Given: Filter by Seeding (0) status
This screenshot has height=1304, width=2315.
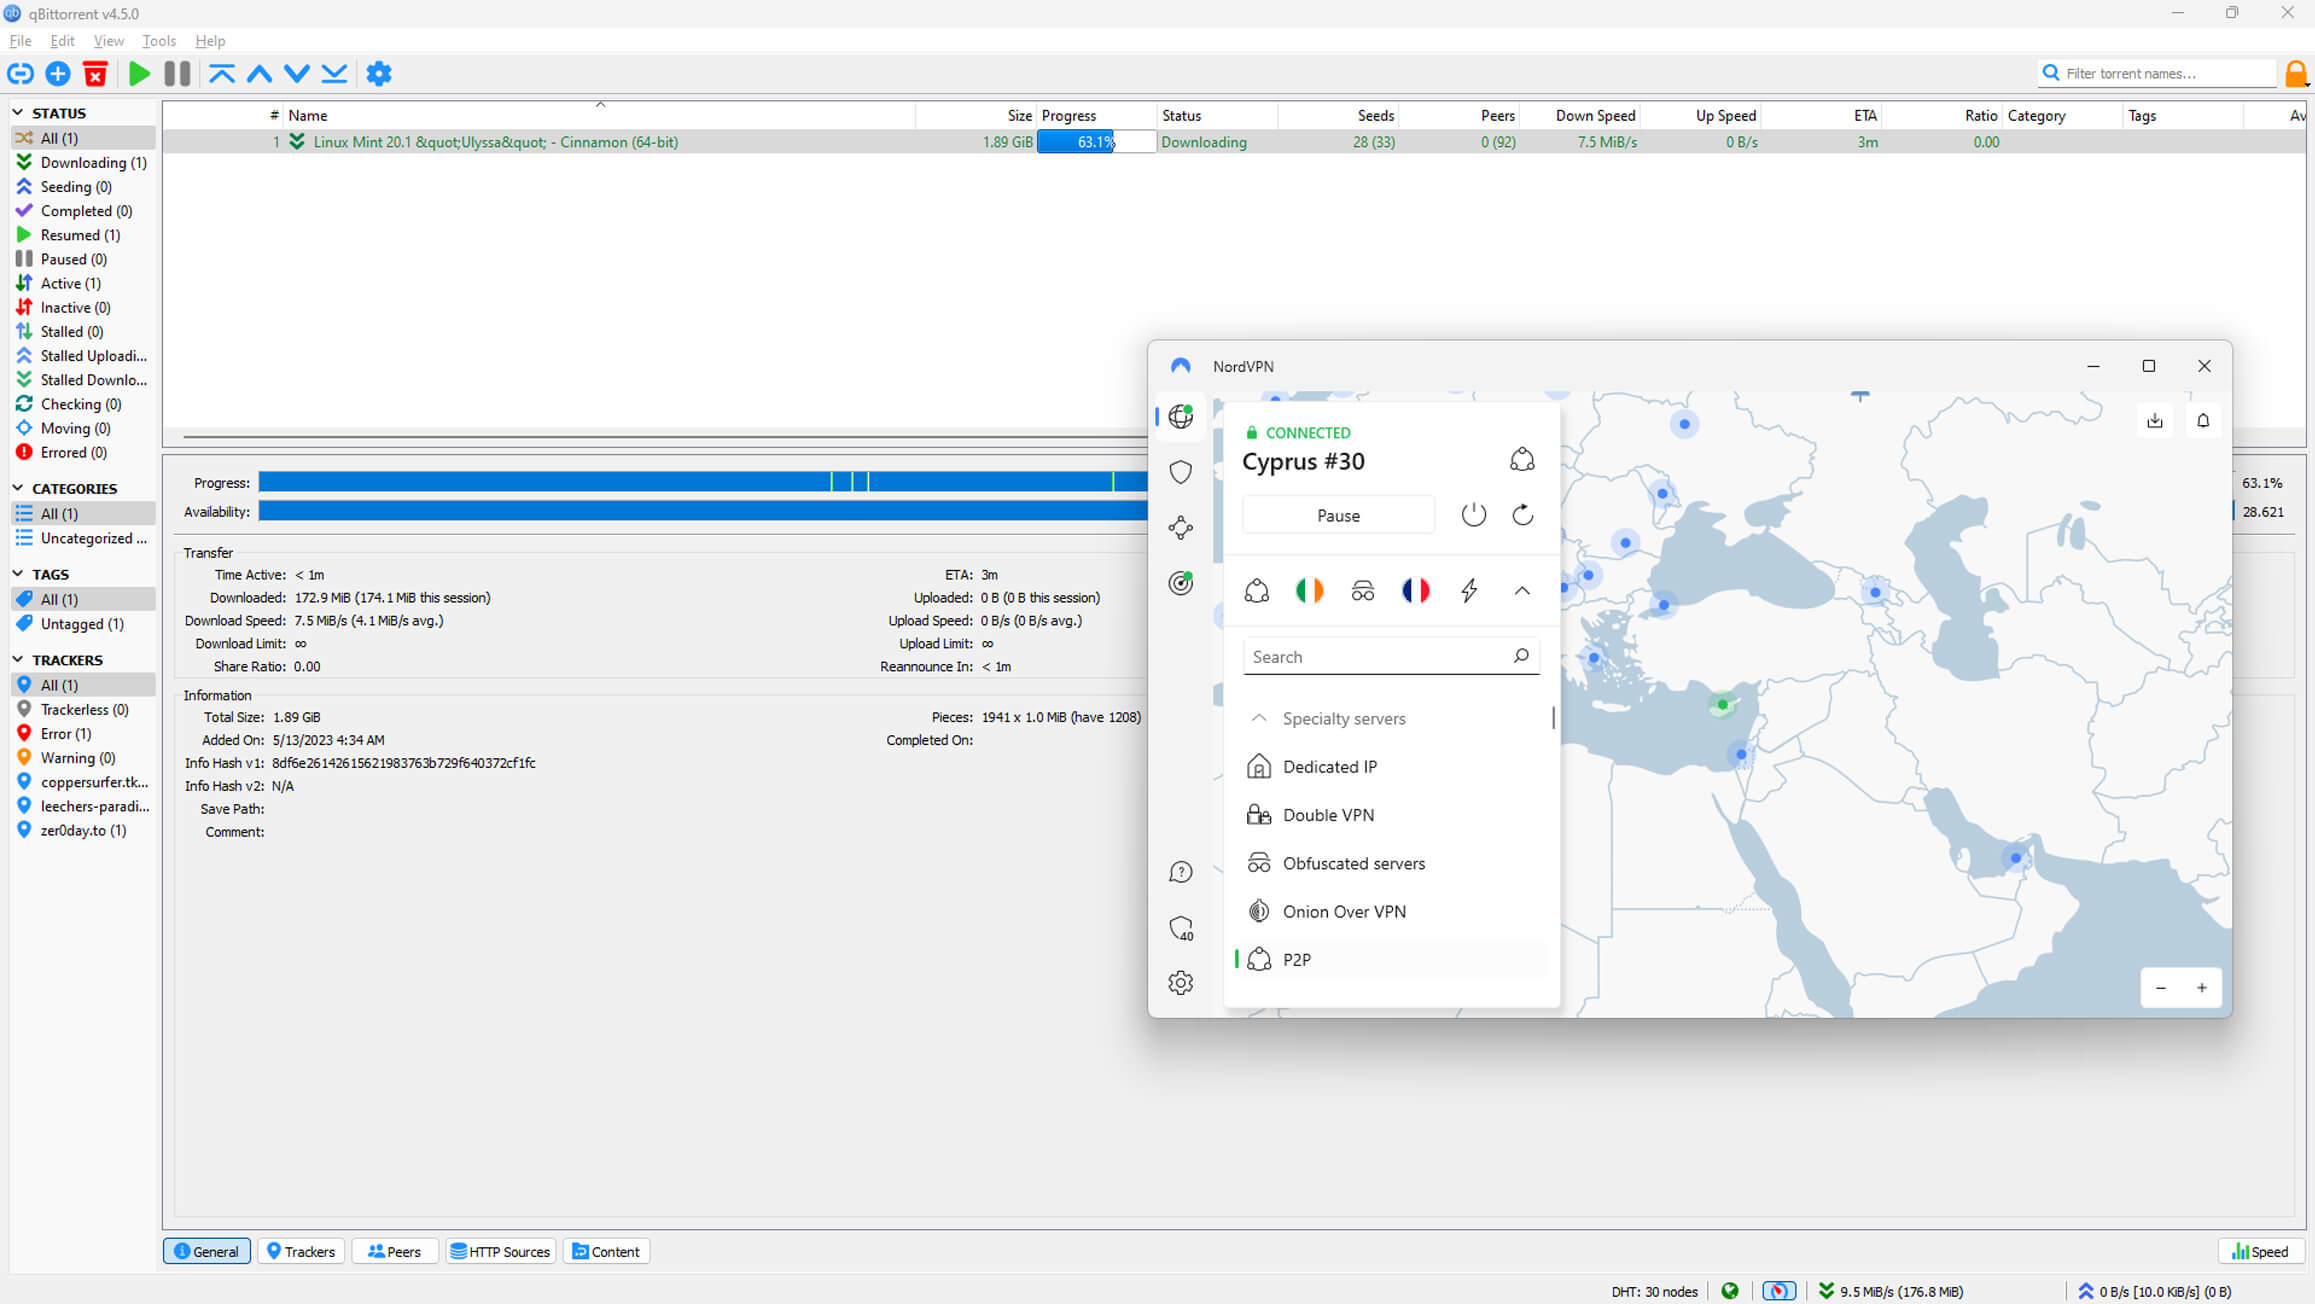Looking at the screenshot, I should pos(83,187).
